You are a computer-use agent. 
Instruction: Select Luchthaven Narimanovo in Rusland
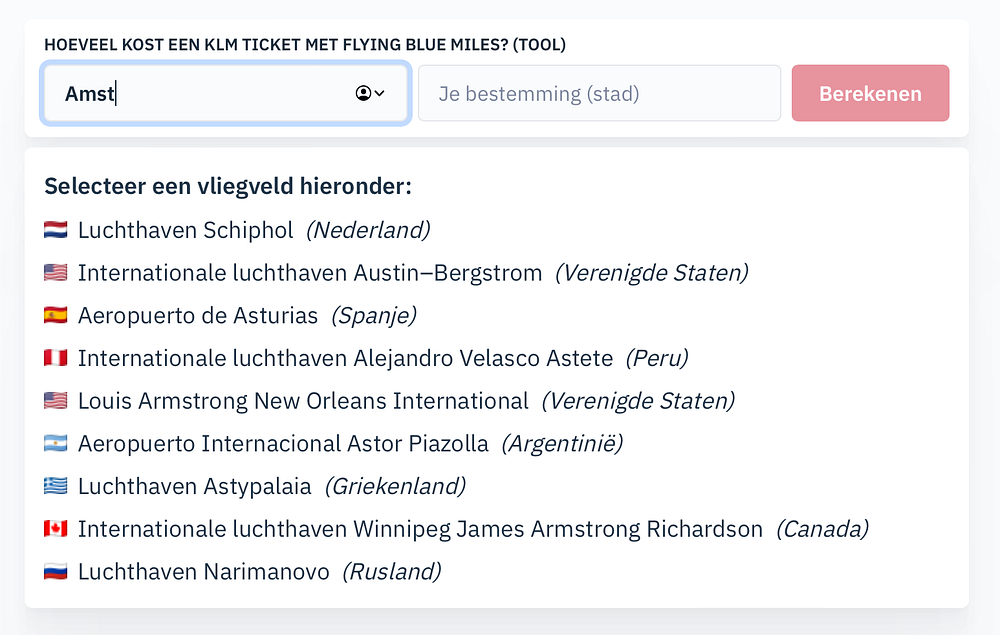tap(204, 572)
